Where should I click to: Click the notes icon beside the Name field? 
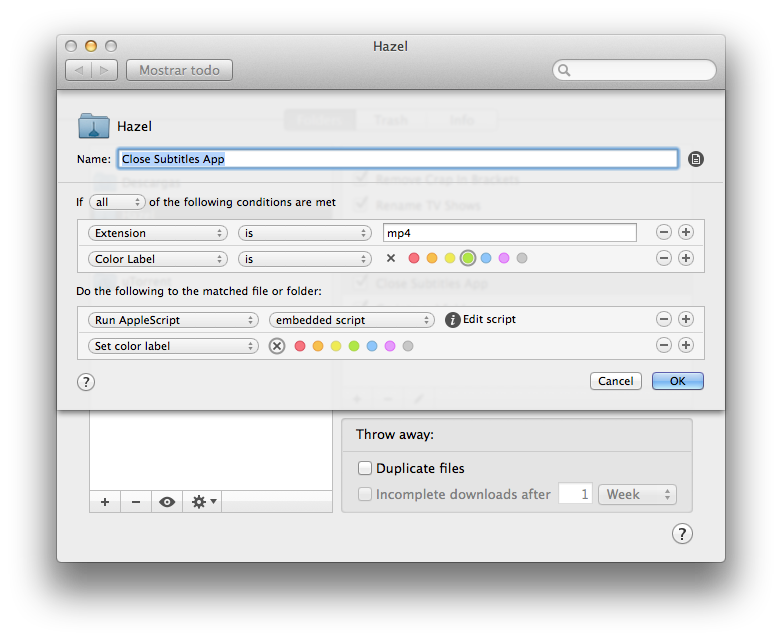click(x=696, y=159)
